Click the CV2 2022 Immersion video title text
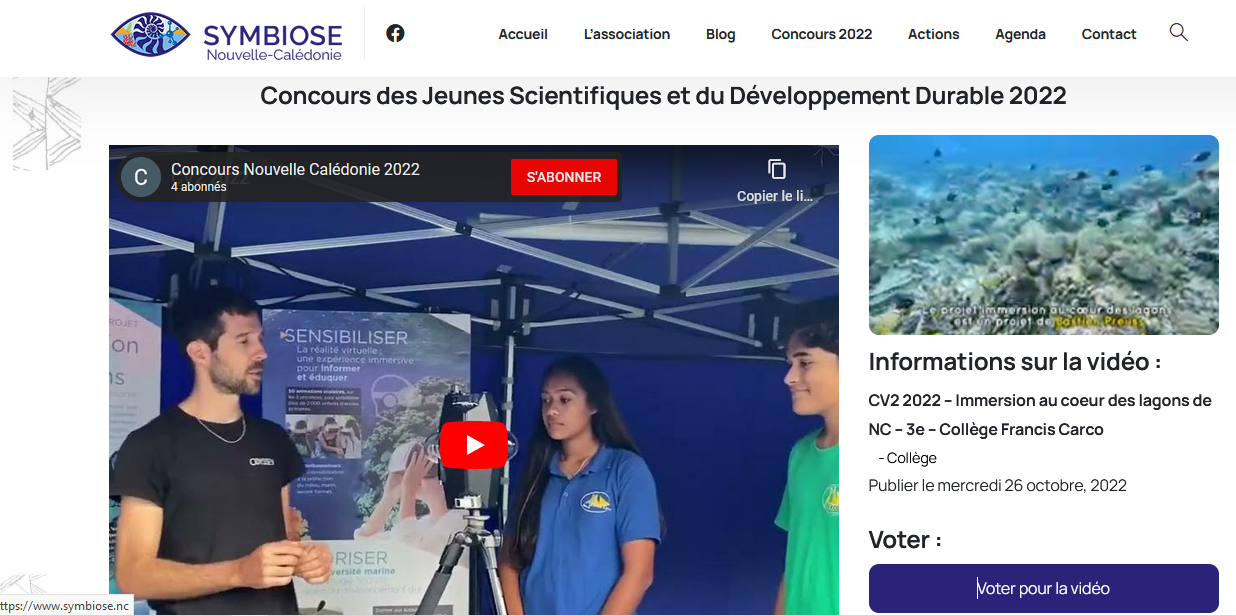 [x=1040, y=415]
